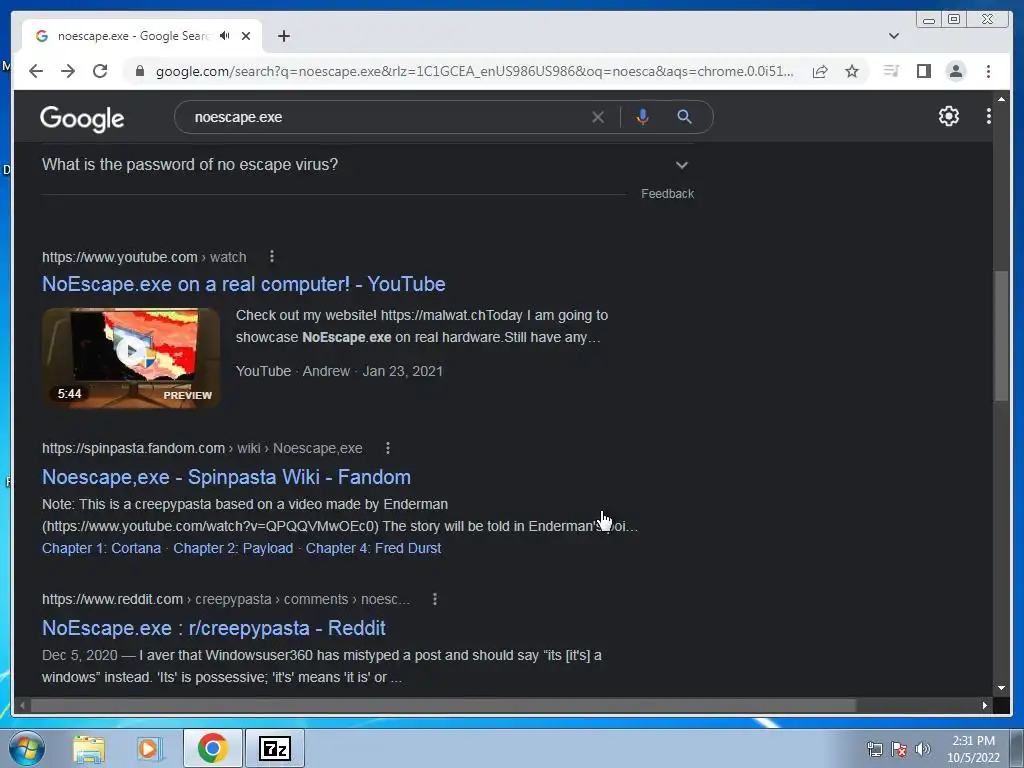Viewport: 1024px width, 768px height.
Task: Click the youtube.com watch URL breadcrumb
Action: pos(144,257)
